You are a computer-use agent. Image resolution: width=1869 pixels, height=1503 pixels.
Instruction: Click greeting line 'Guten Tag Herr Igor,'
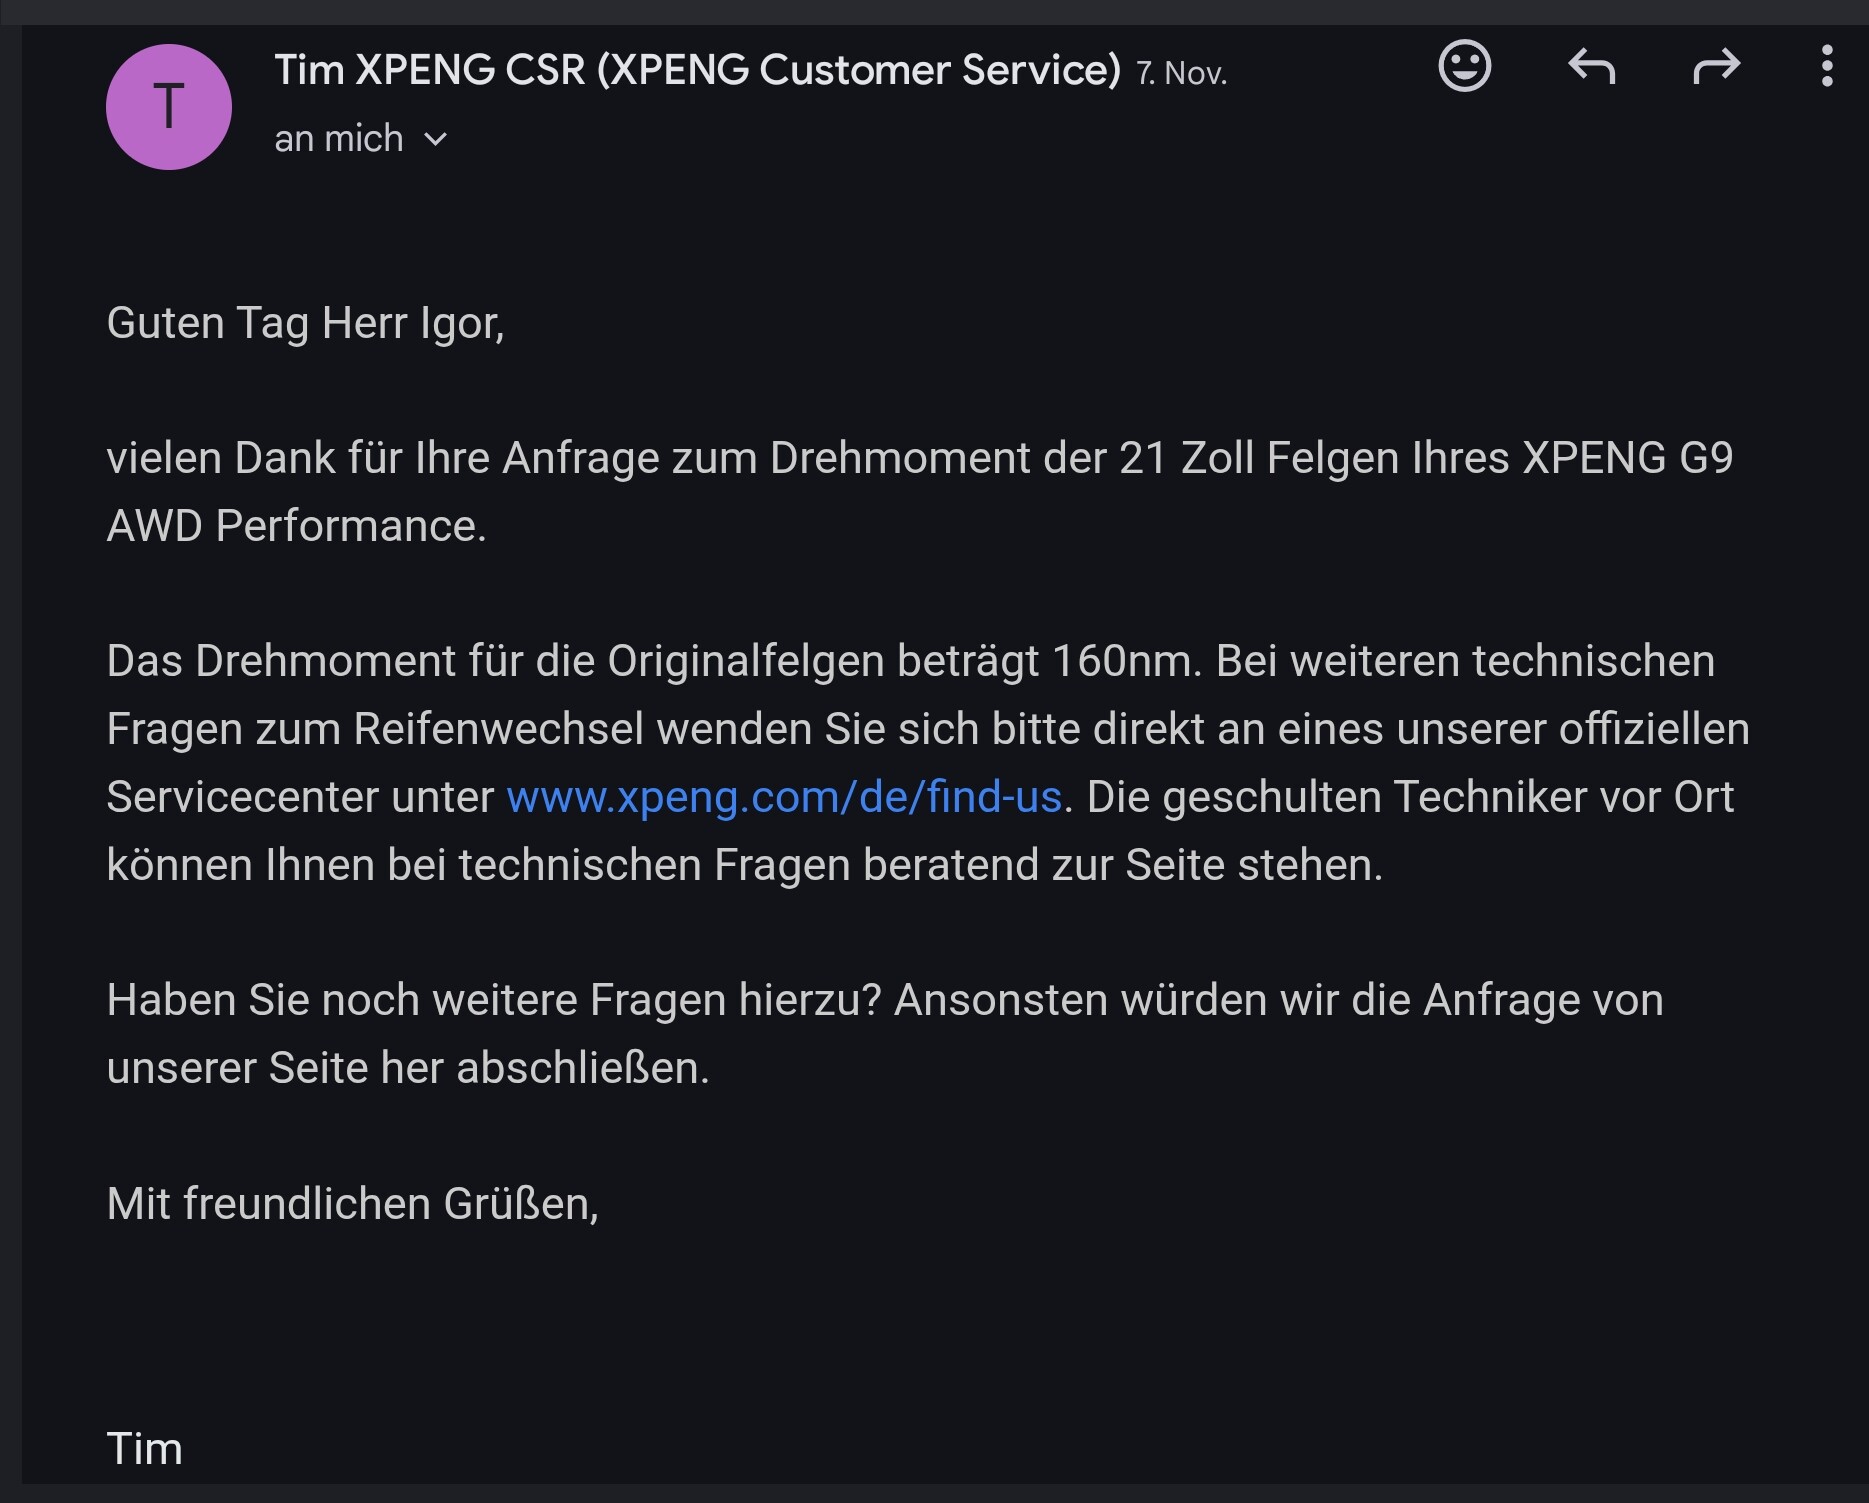(x=305, y=323)
